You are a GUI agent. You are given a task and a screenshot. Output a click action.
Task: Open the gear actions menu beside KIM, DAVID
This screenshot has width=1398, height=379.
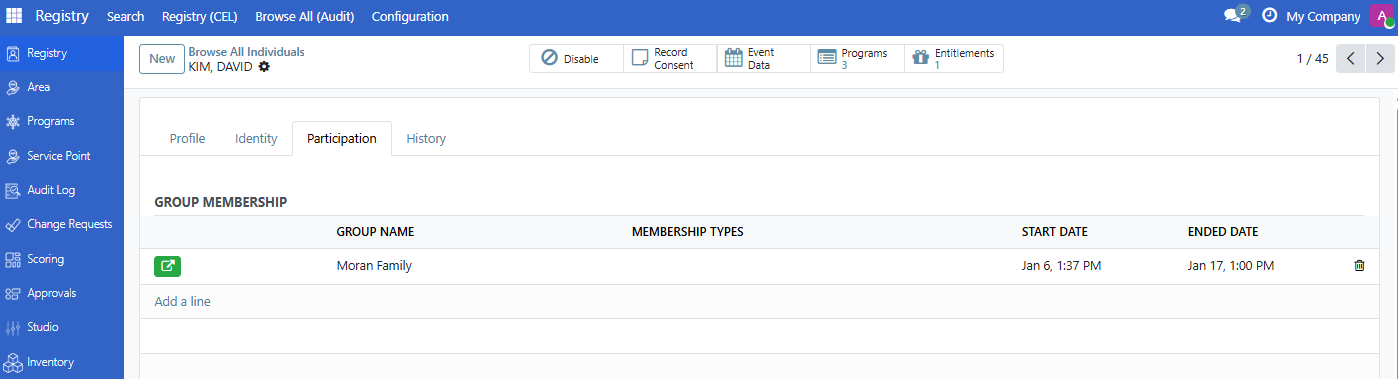(264, 66)
